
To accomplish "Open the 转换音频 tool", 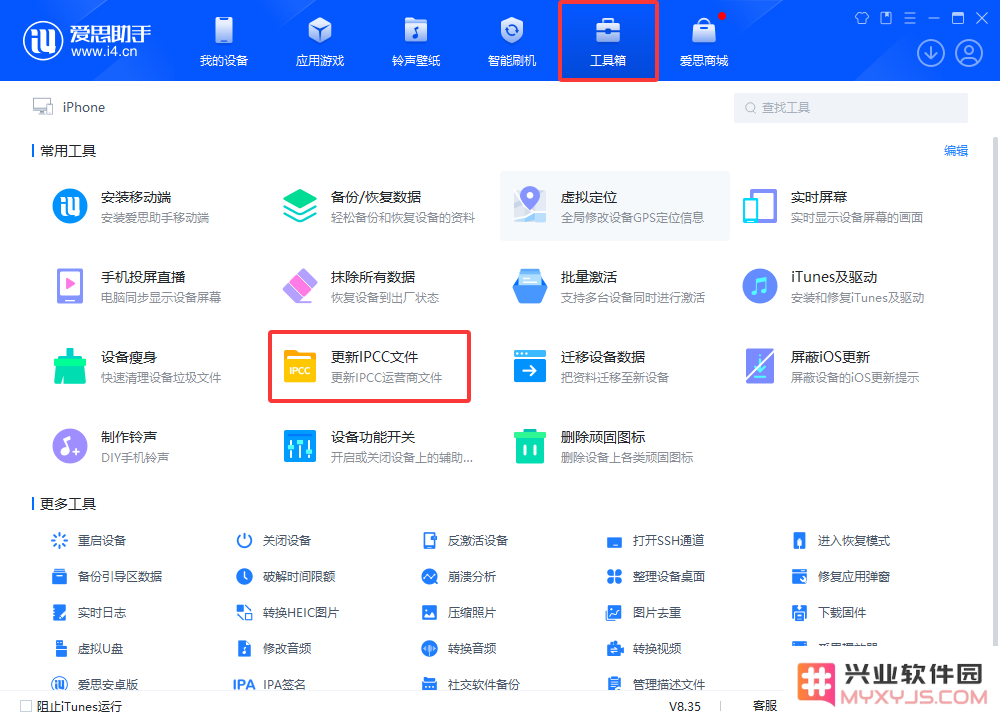I will click(459, 648).
